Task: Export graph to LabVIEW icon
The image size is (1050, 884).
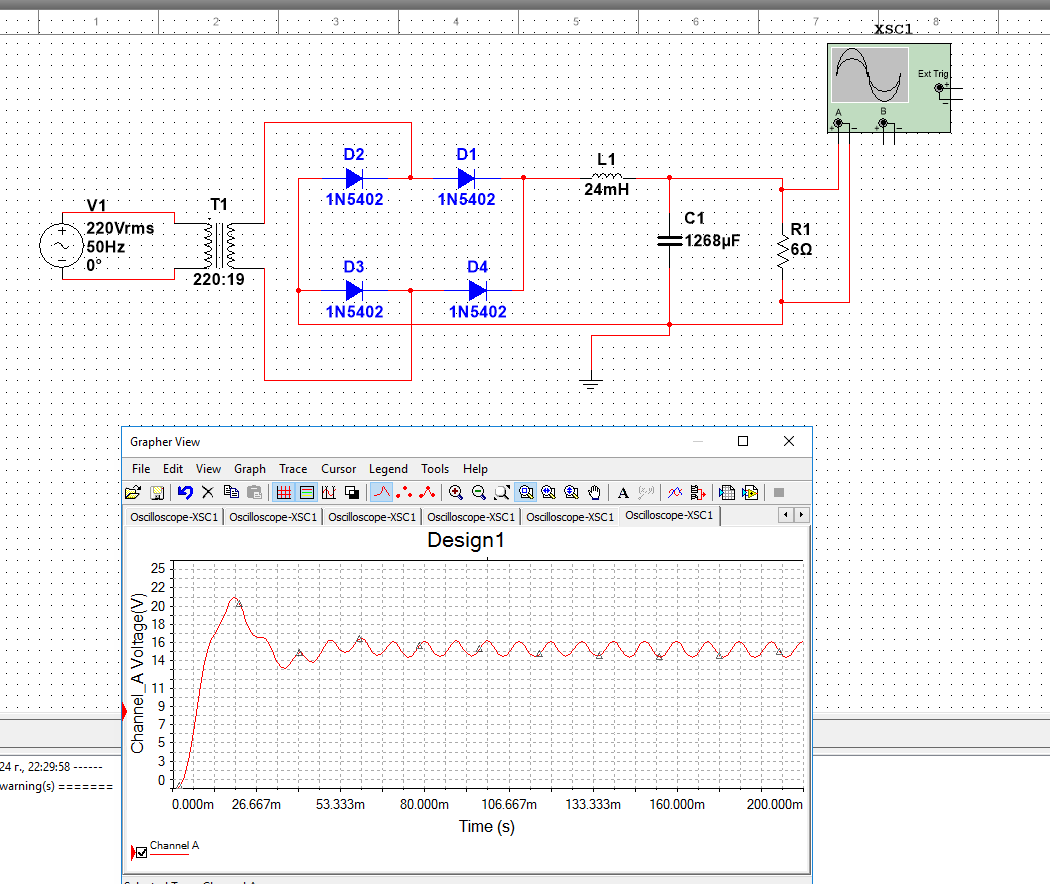Action: pyautogui.click(x=750, y=493)
